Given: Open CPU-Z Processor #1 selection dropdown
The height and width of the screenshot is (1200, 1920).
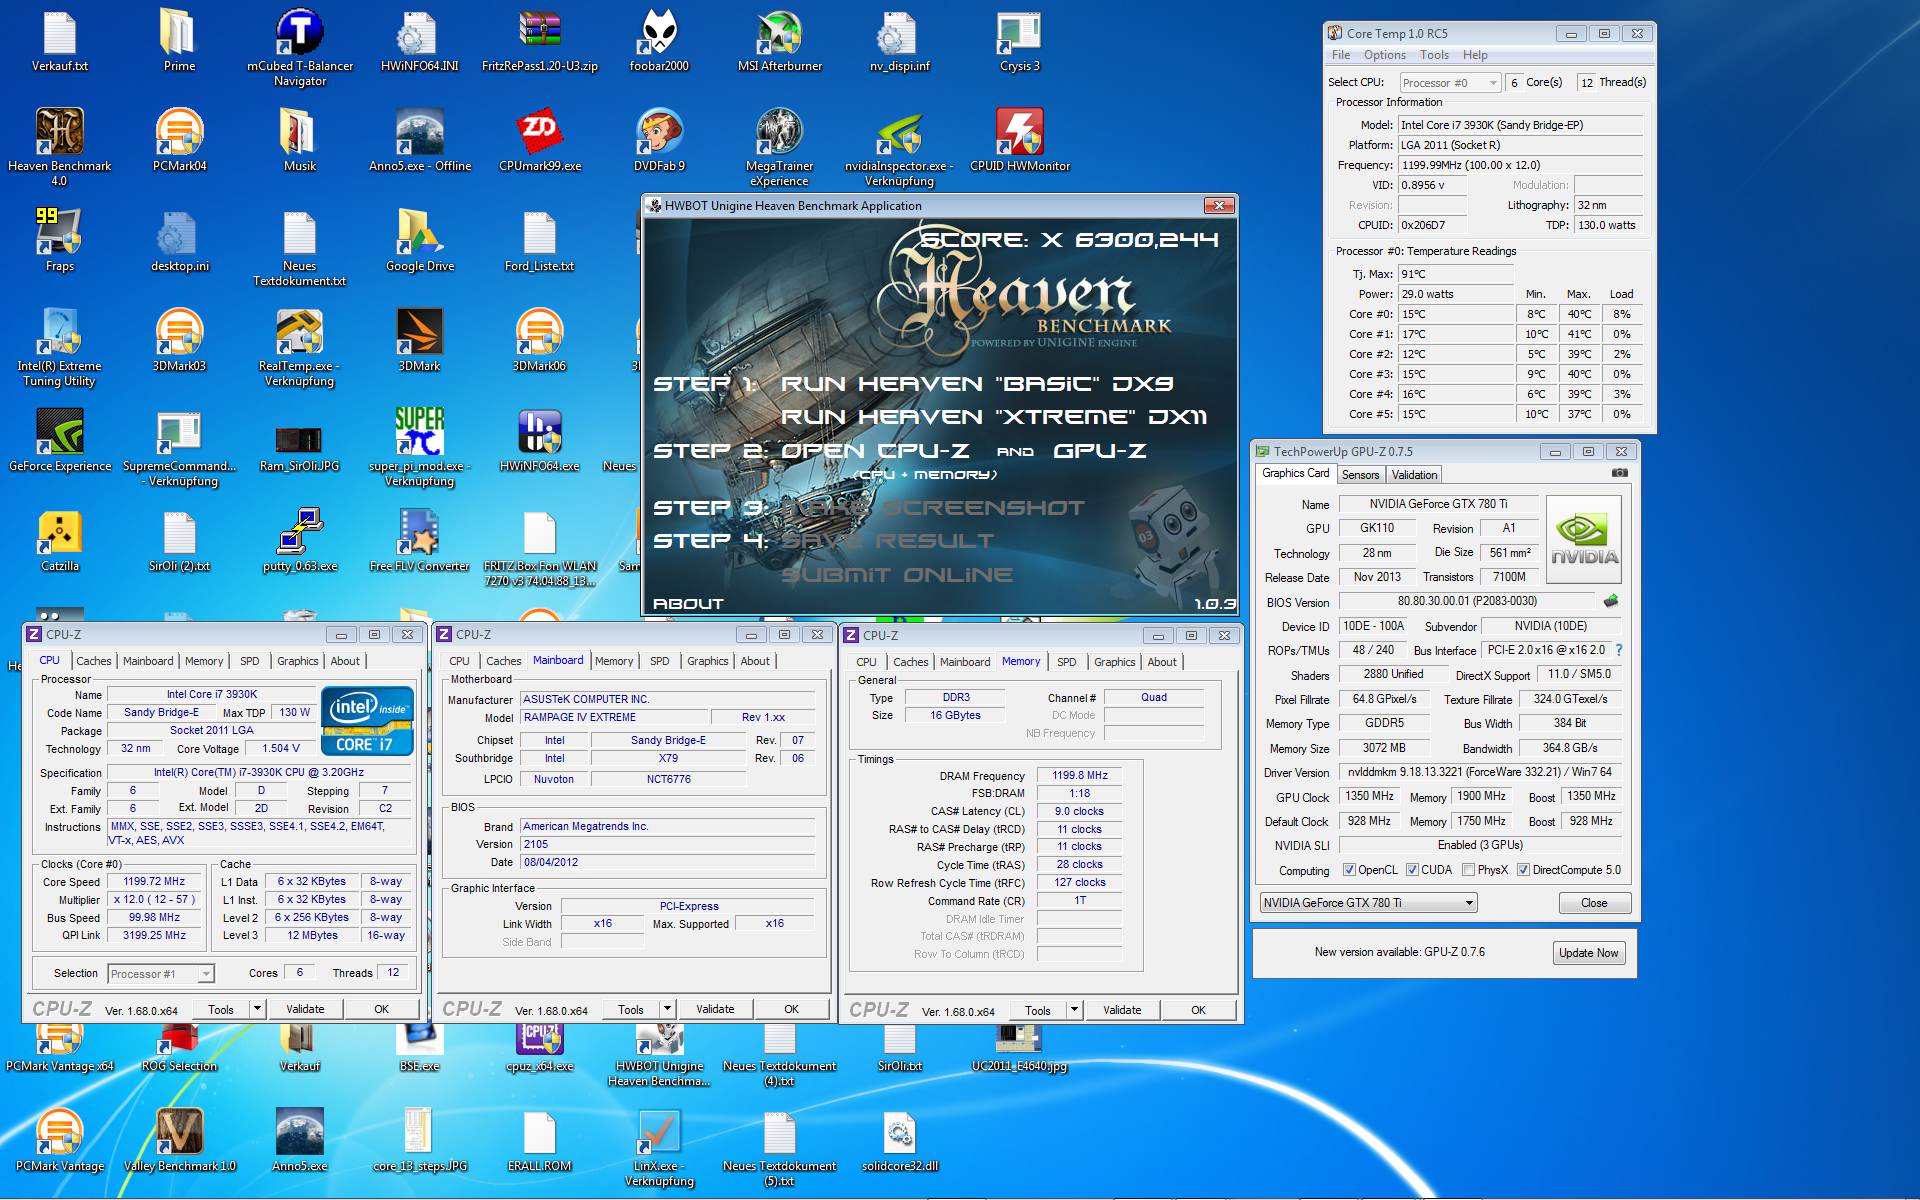Looking at the screenshot, I should pos(161,973).
